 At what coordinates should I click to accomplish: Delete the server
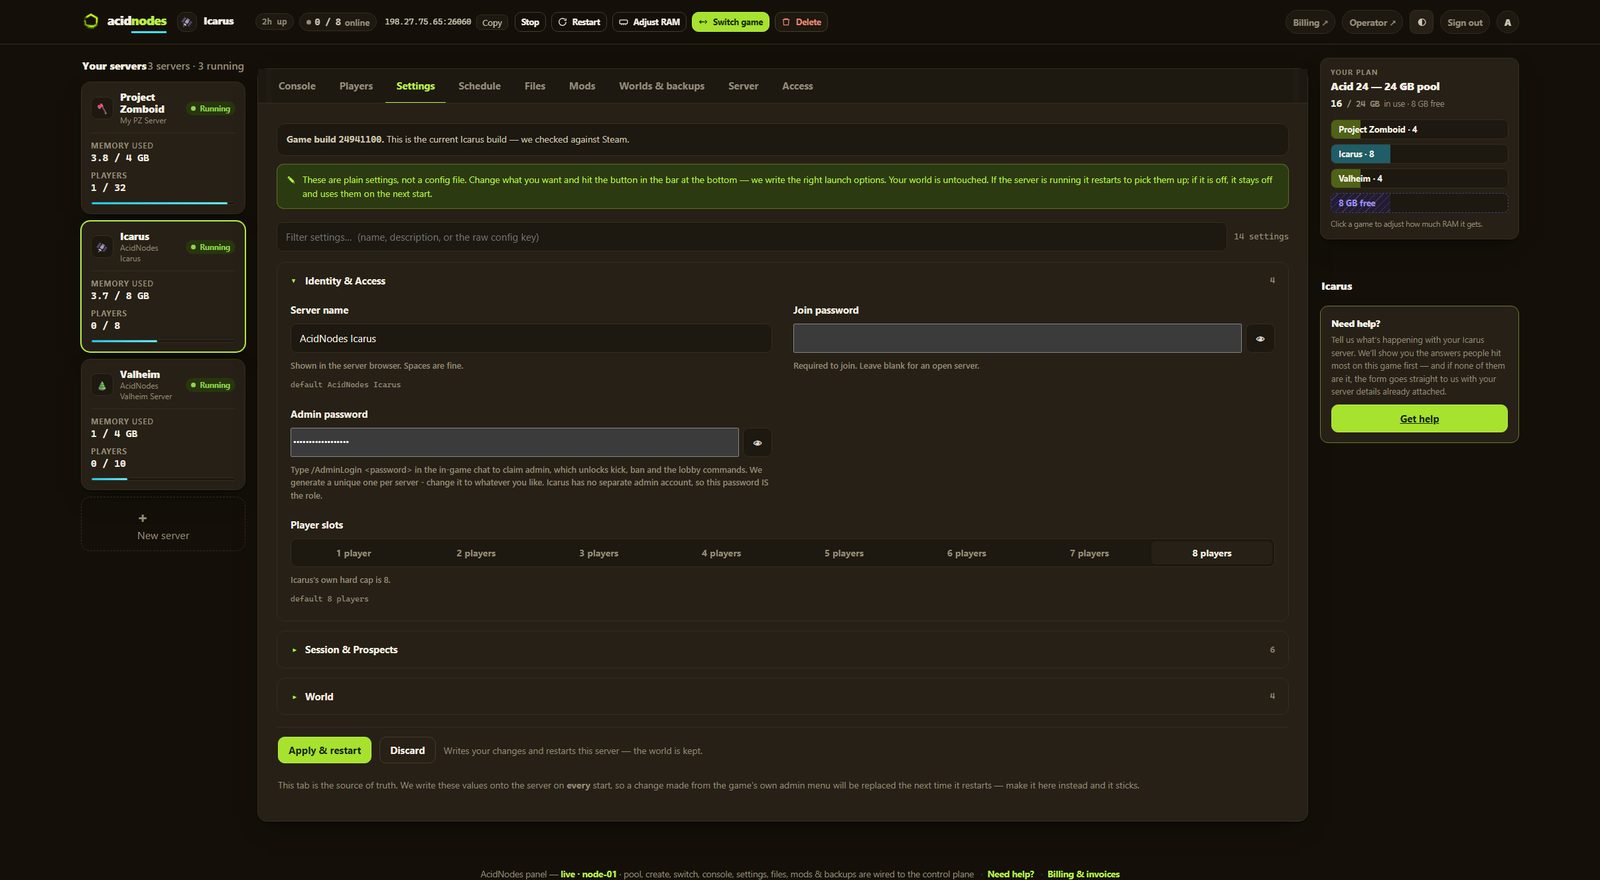coord(802,22)
